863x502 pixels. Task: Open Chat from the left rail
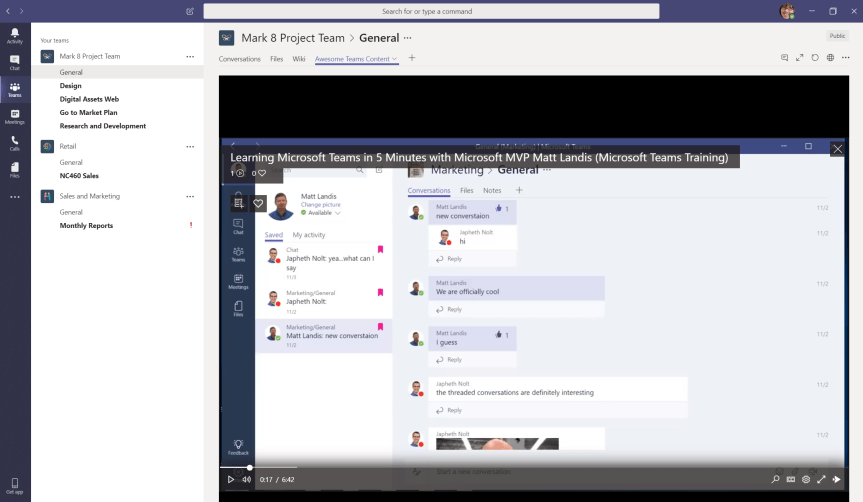click(14, 62)
